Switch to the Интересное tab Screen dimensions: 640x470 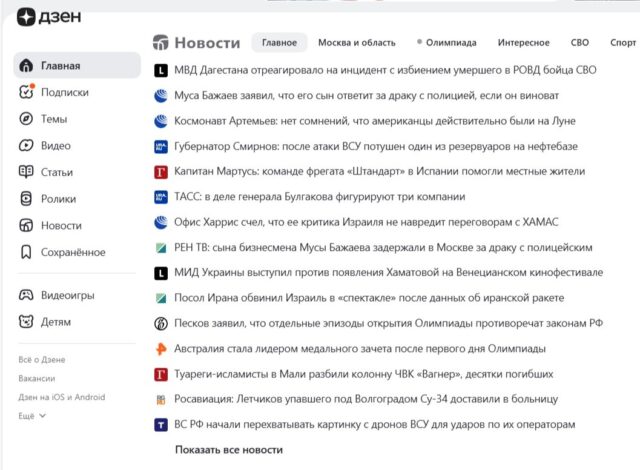click(523, 42)
